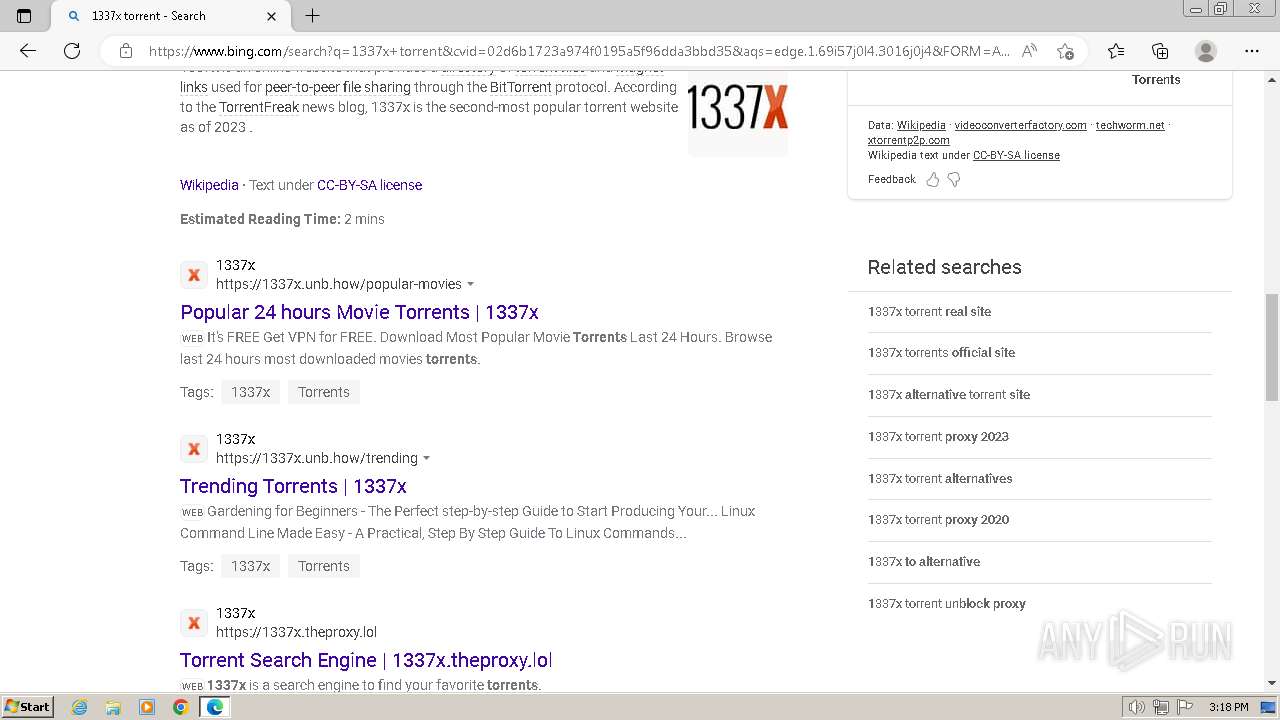Add page to favorites star-plus icon
The height and width of the screenshot is (720, 1280).
point(1065,51)
